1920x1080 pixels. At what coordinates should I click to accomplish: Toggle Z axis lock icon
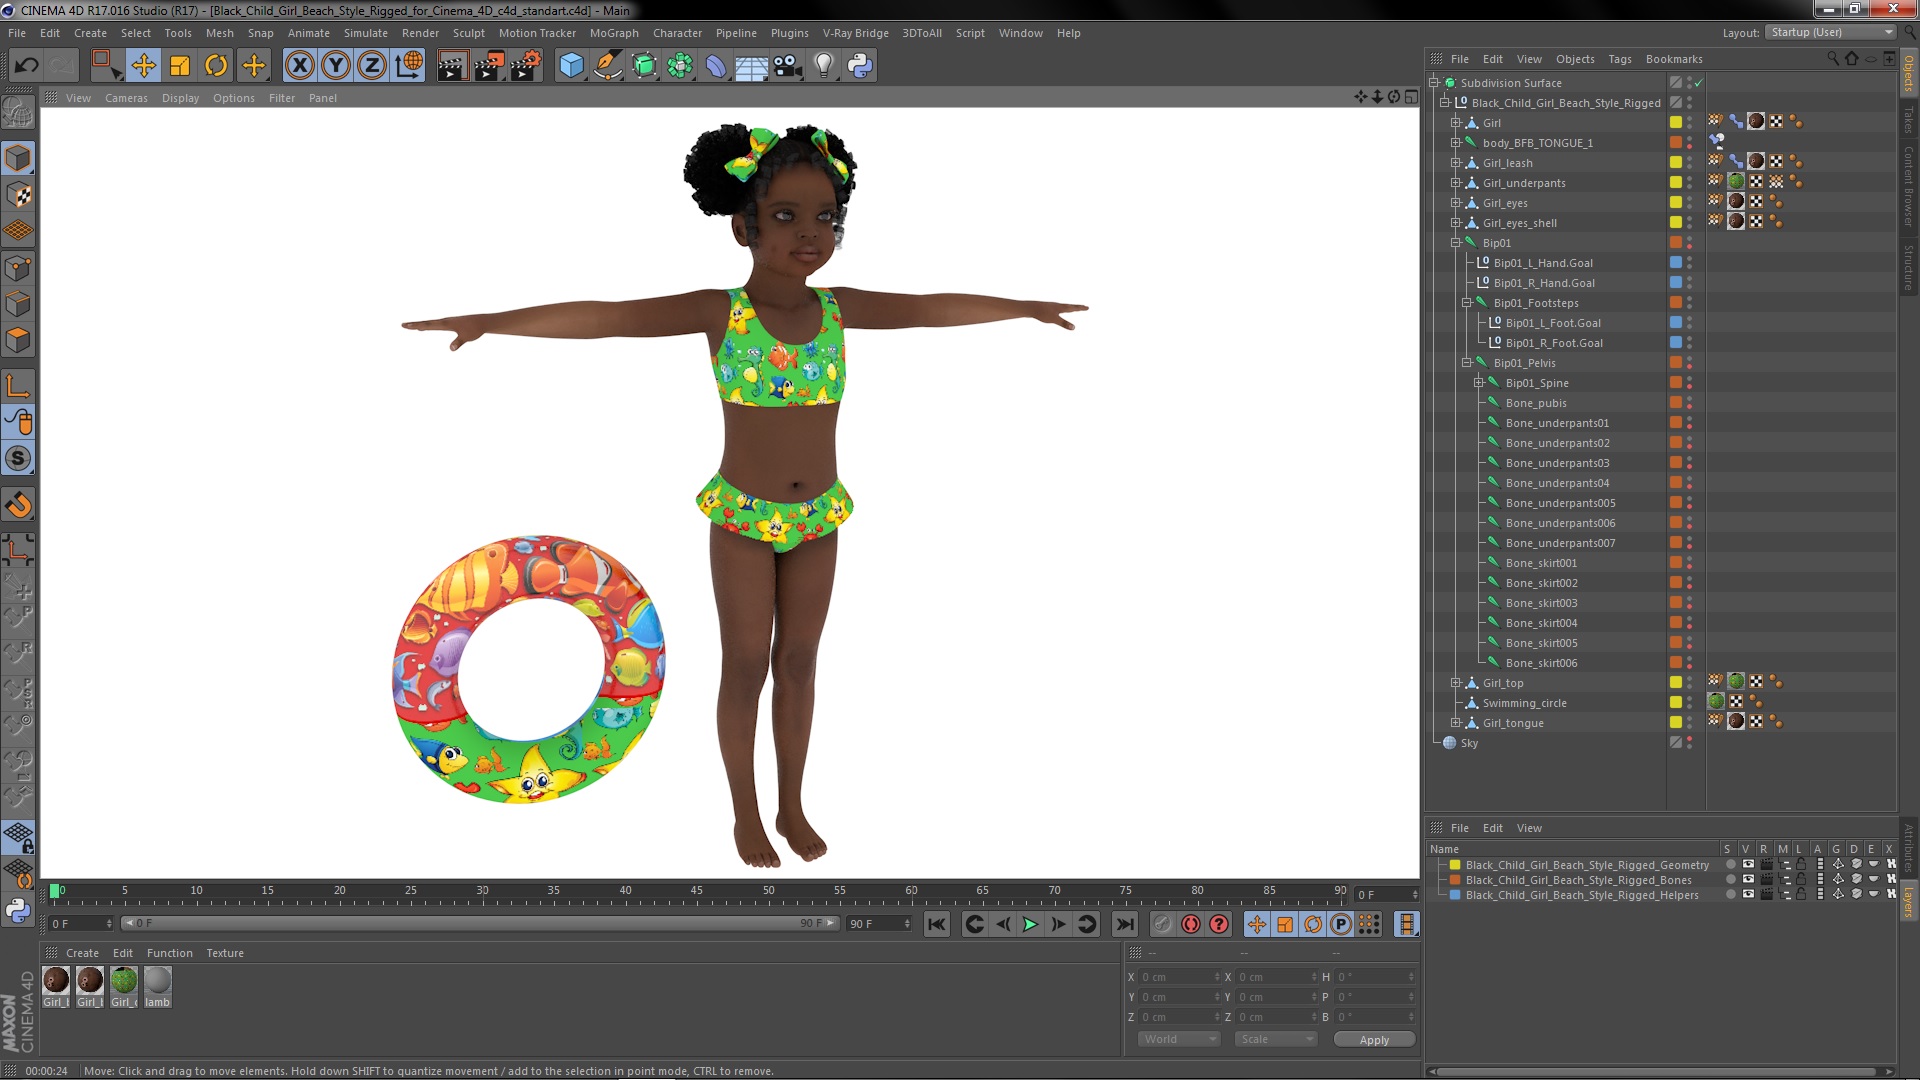pyautogui.click(x=372, y=66)
